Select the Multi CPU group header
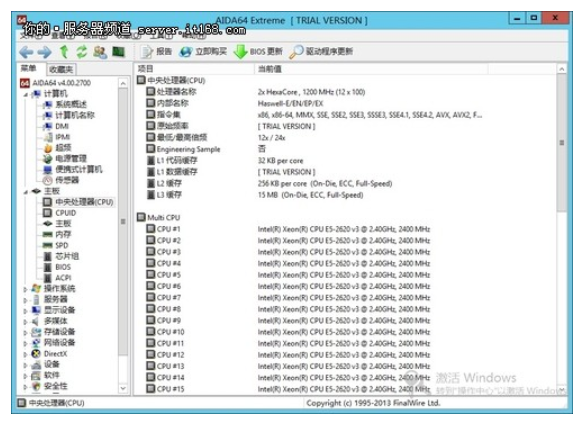Image resolution: width=583 pixels, height=424 pixels. tap(158, 218)
